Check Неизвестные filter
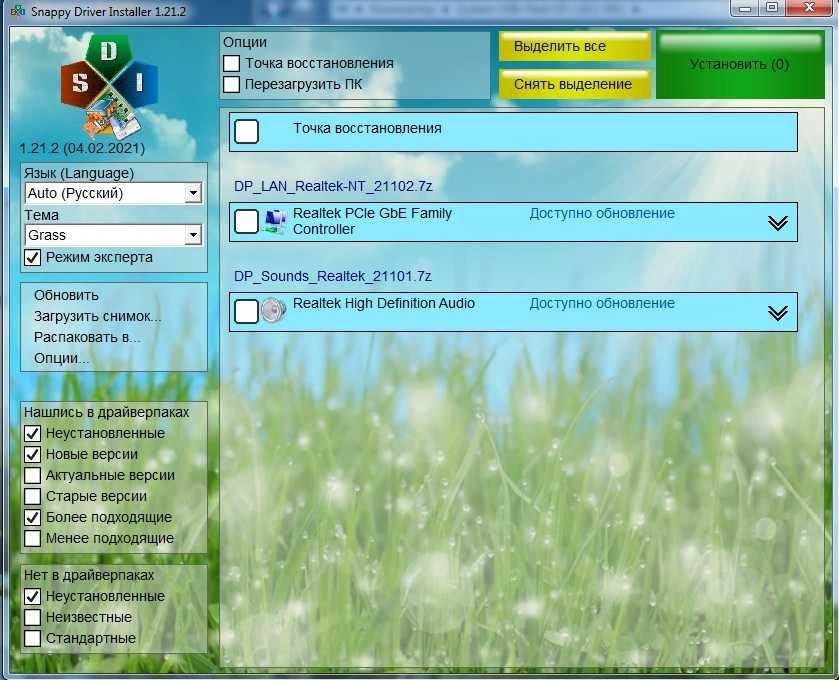This screenshot has width=839, height=680. pos(33,617)
